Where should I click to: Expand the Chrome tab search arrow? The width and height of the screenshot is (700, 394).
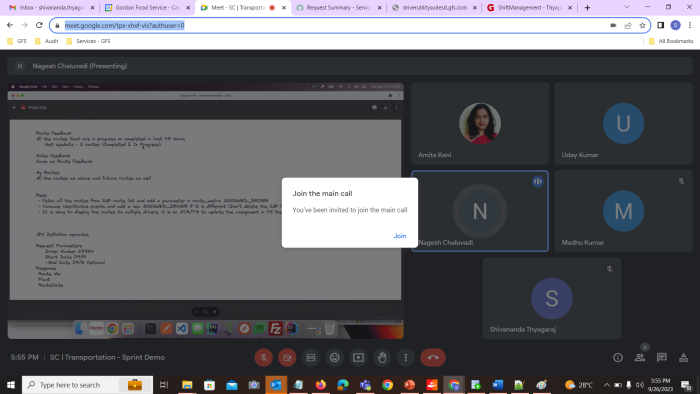627,7
